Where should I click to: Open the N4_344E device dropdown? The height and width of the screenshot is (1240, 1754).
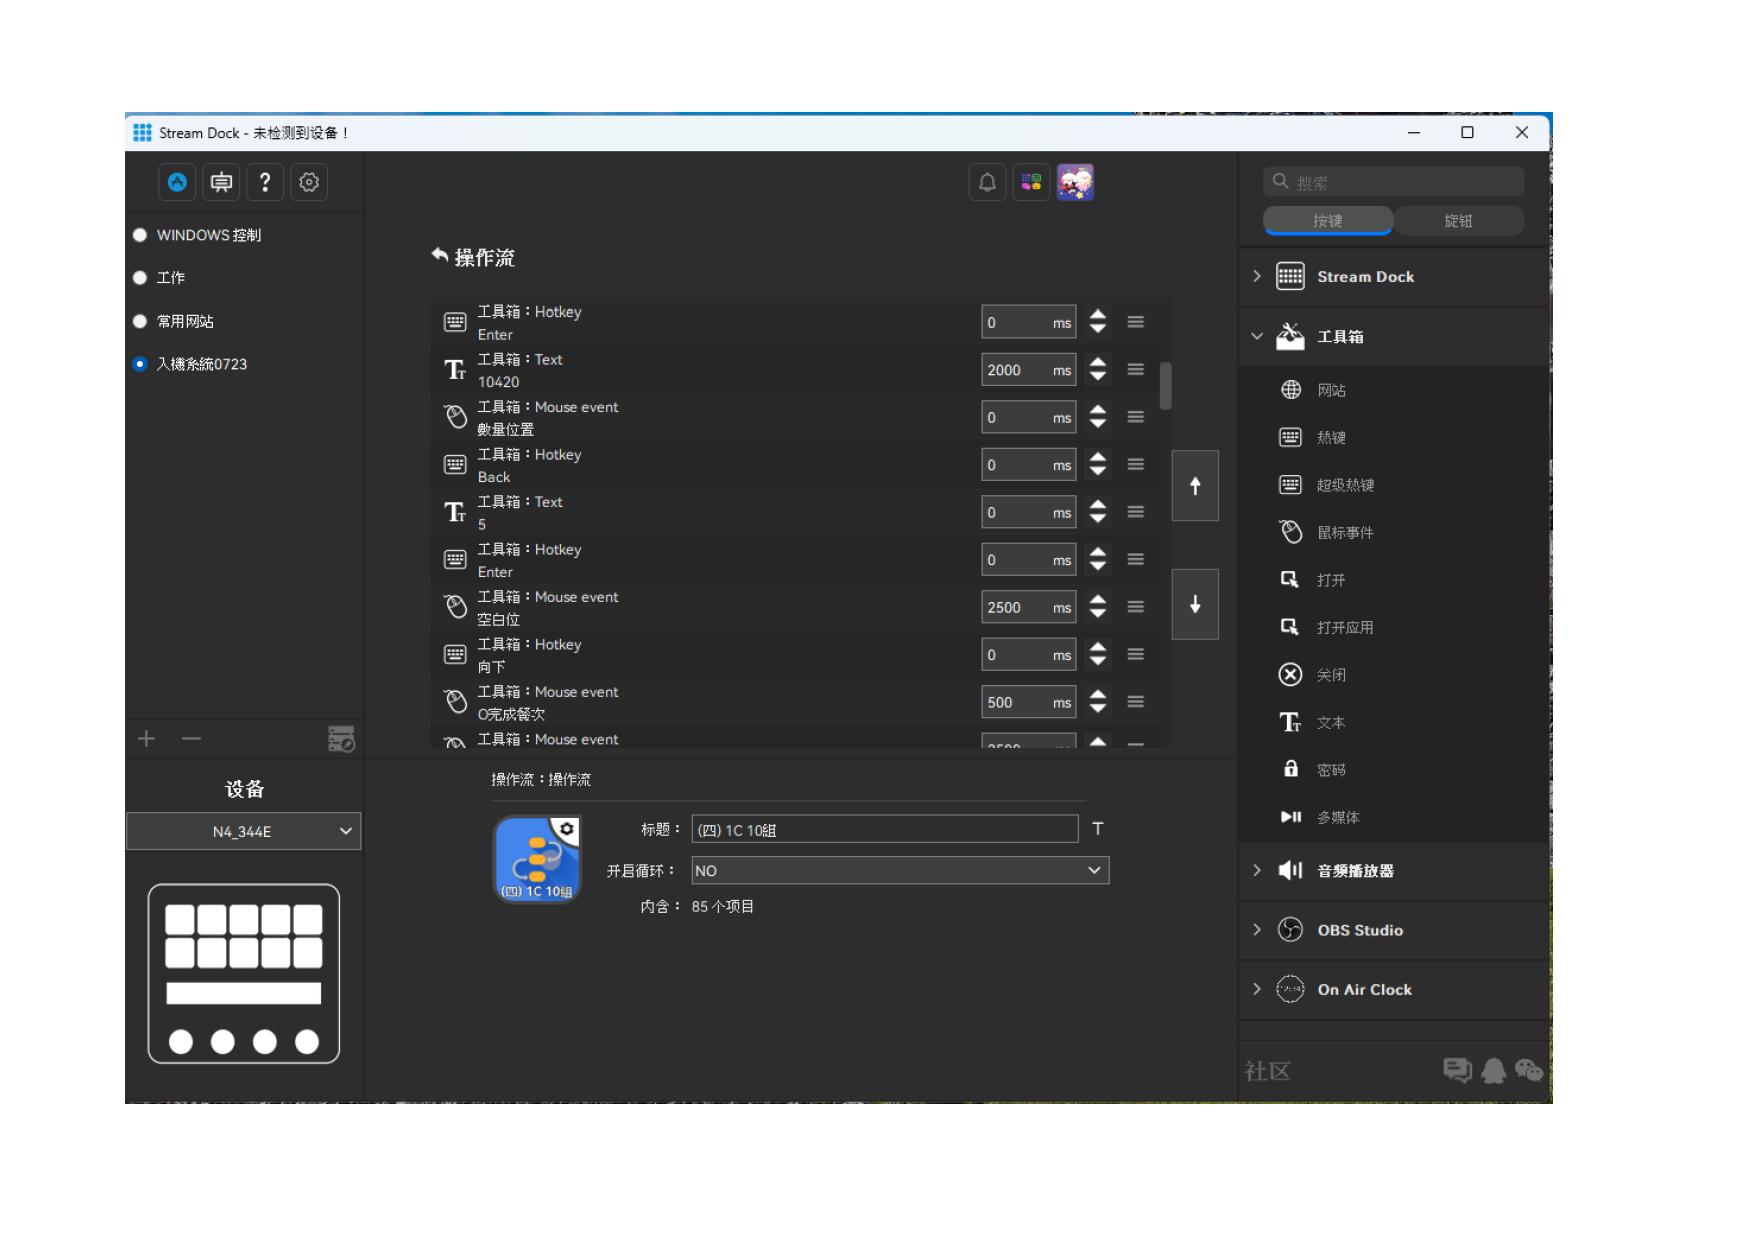point(243,831)
